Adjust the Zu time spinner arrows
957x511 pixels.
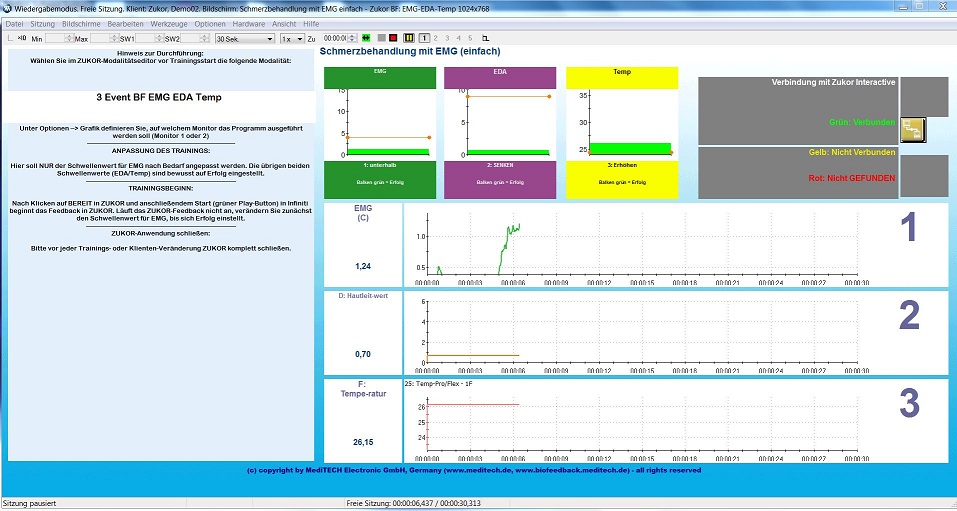coord(352,38)
